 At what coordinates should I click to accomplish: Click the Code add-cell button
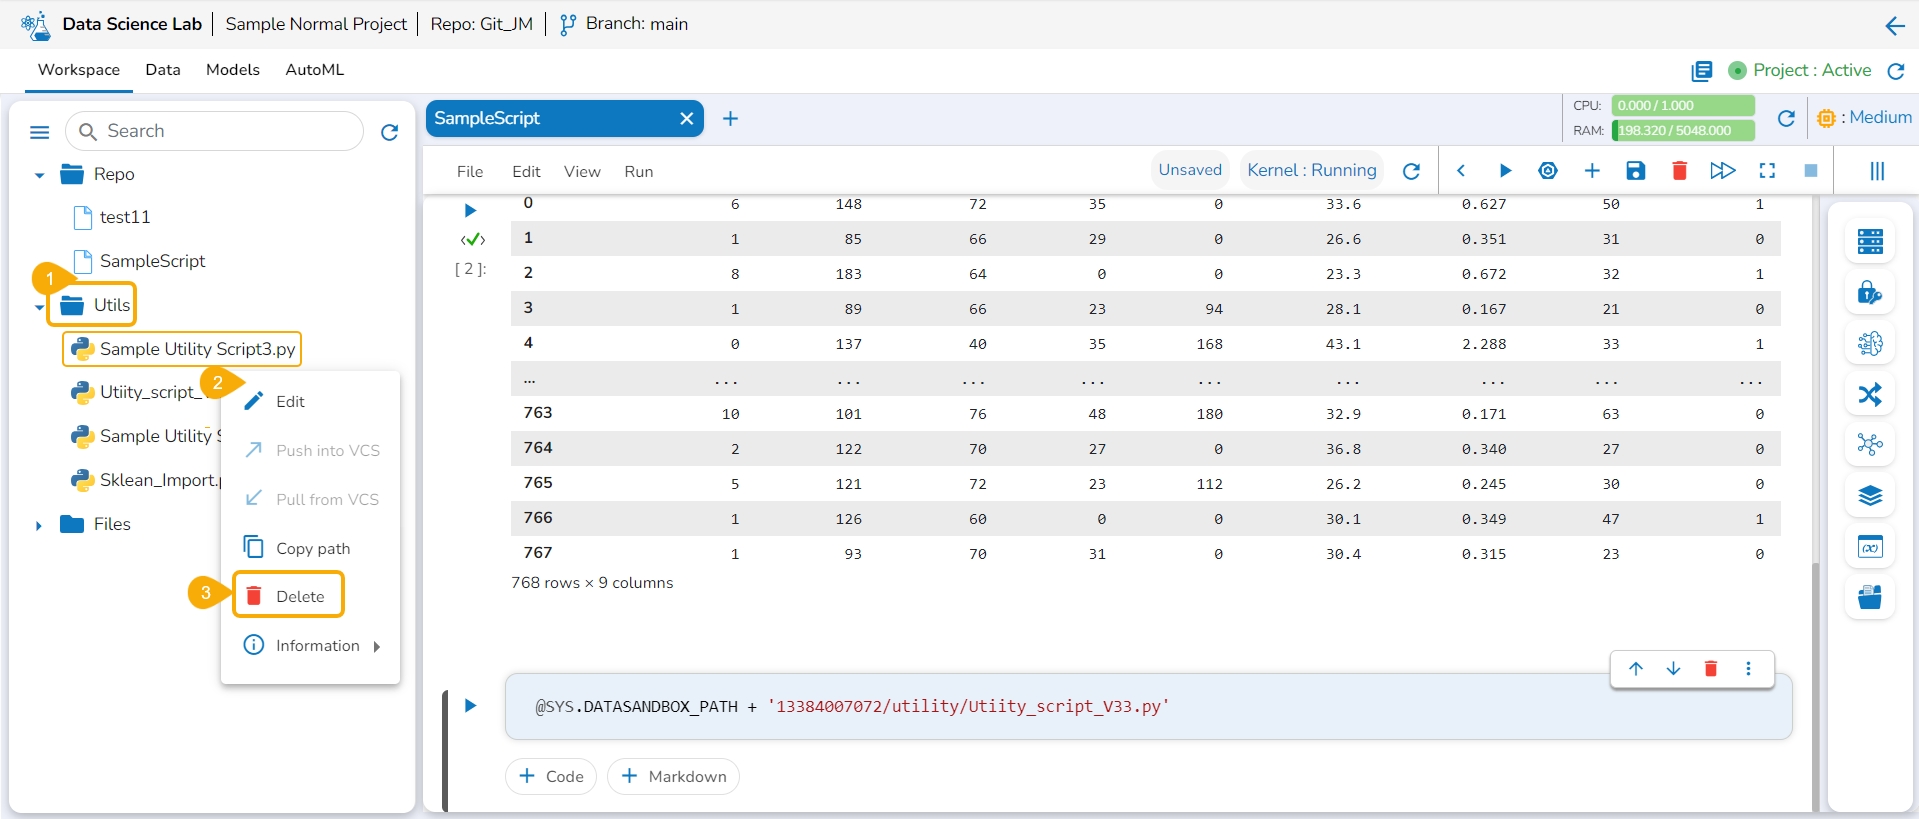pyautogui.click(x=551, y=776)
